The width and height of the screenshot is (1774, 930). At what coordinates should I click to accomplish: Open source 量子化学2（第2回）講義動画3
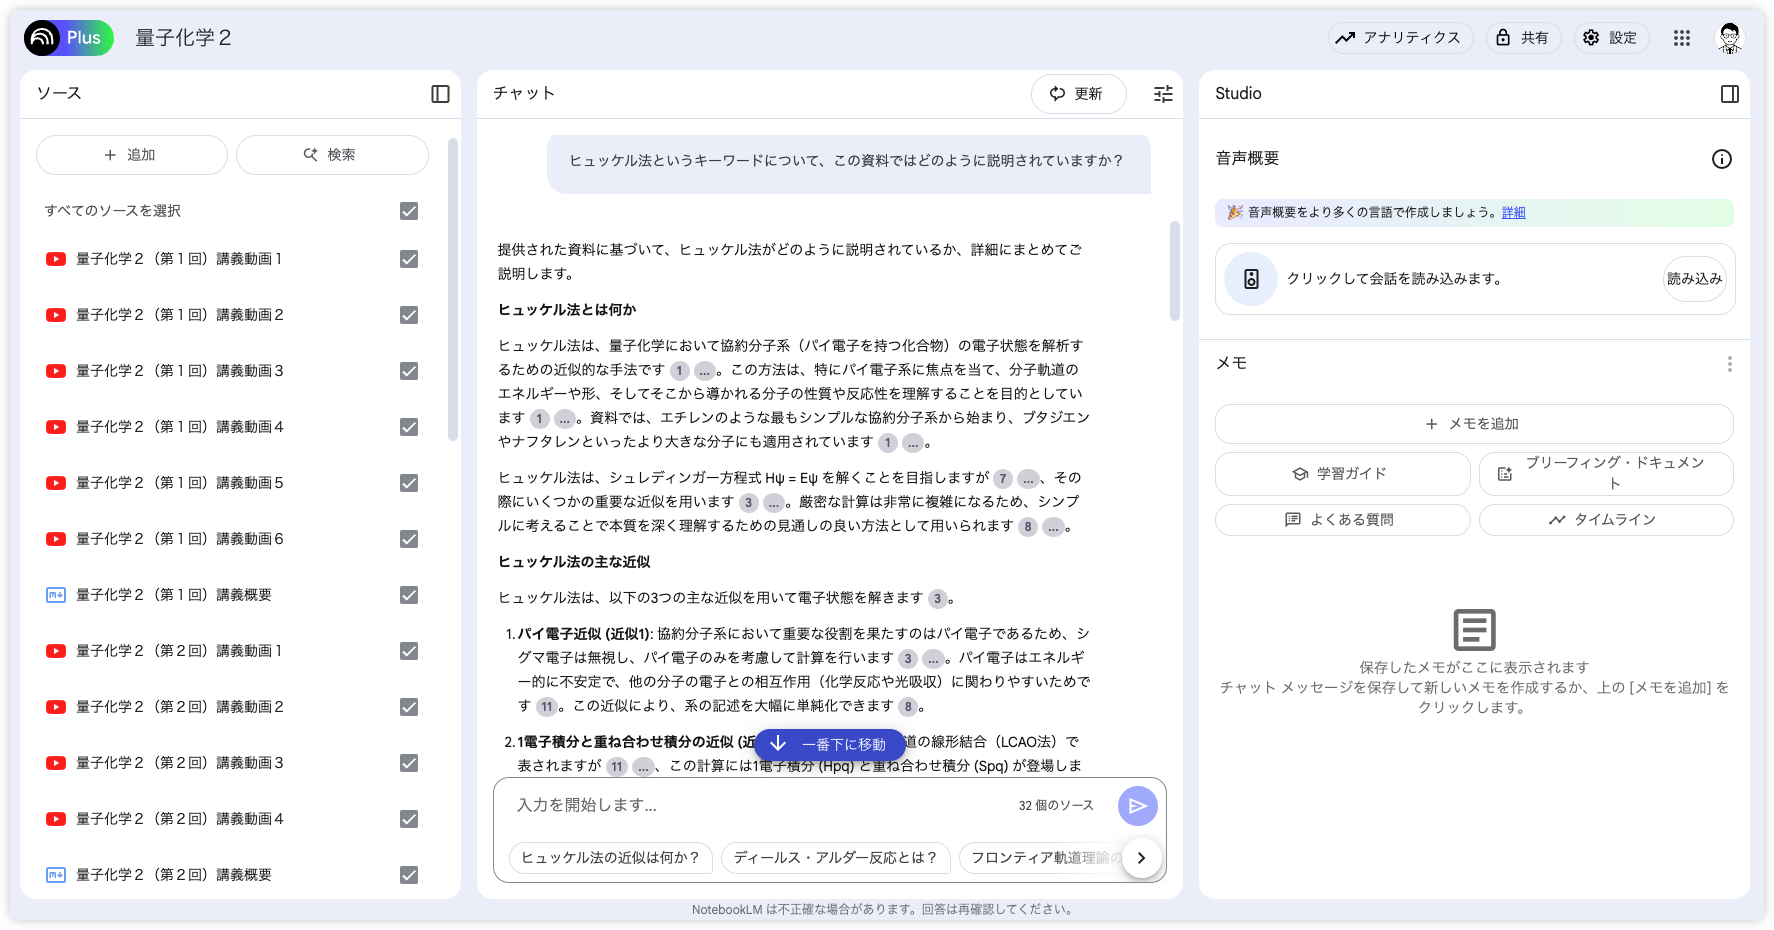(x=180, y=763)
